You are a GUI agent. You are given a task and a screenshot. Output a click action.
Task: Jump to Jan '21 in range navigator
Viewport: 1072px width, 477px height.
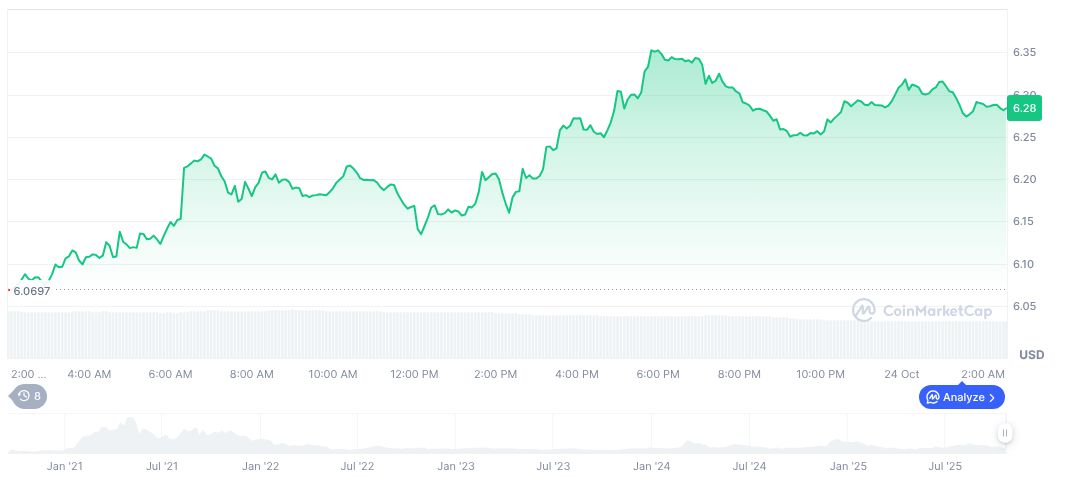(x=64, y=466)
